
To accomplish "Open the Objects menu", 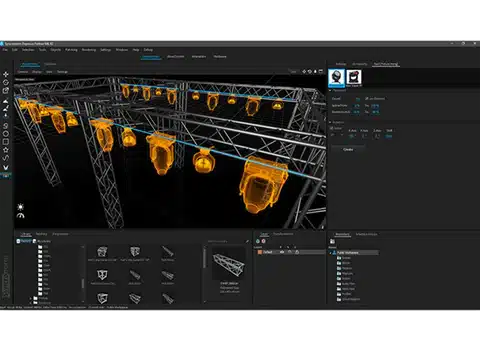I will [56, 50].
